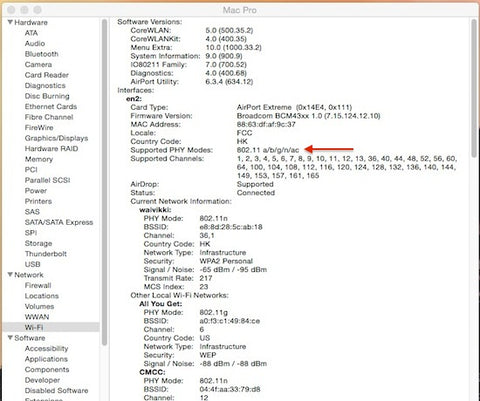Select the MAC Address value 88:63:df:af:9c:37
Viewport: 480px width, 401px height.
266,124
